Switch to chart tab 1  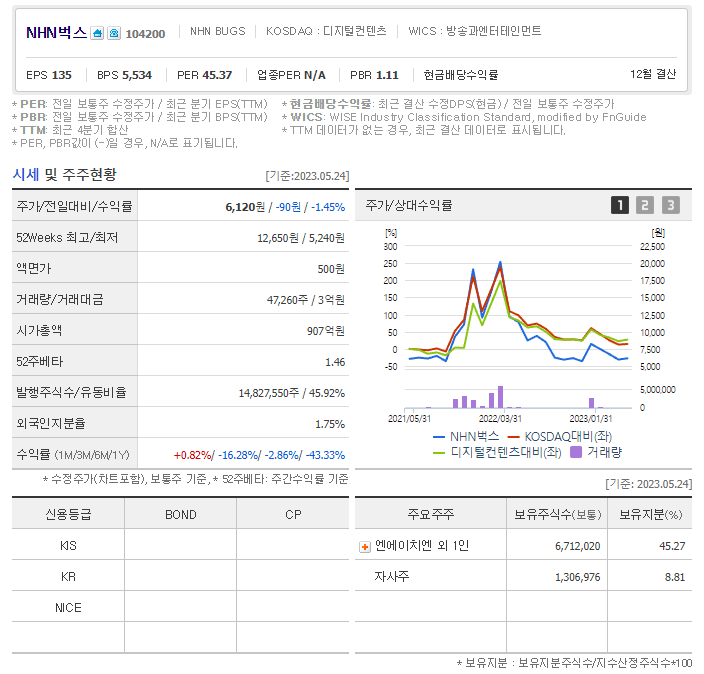[620, 205]
